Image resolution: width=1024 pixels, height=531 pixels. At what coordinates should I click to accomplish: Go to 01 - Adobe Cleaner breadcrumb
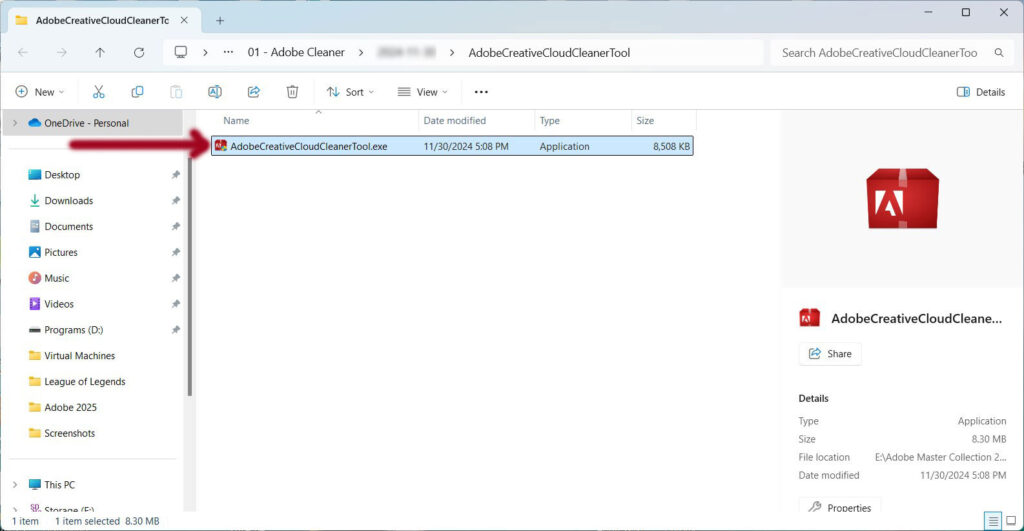[296, 52]
